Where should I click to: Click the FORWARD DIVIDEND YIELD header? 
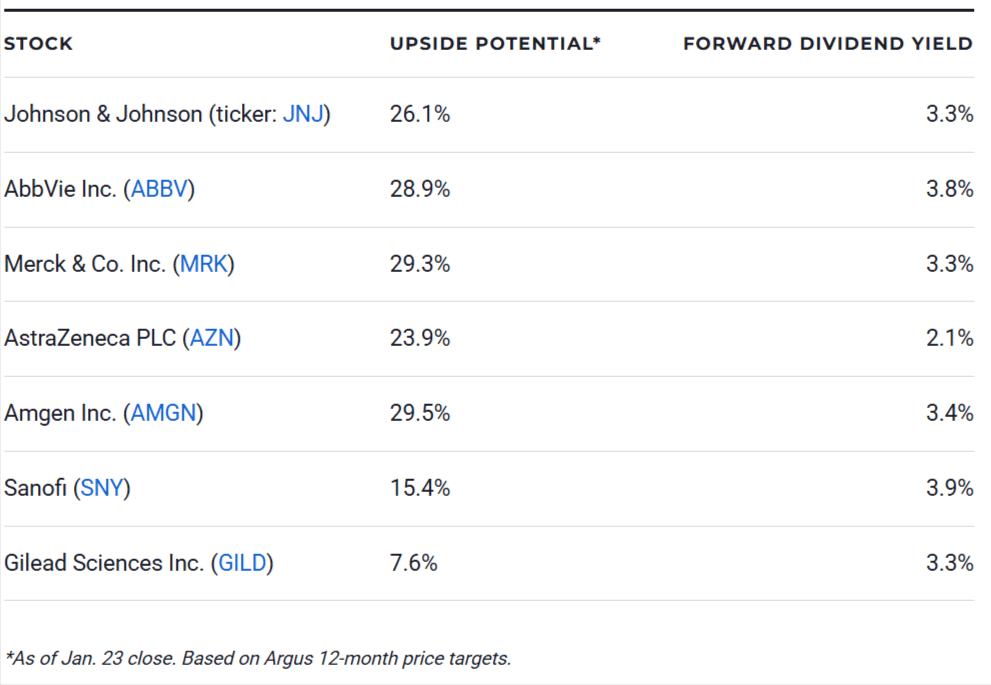828,44
